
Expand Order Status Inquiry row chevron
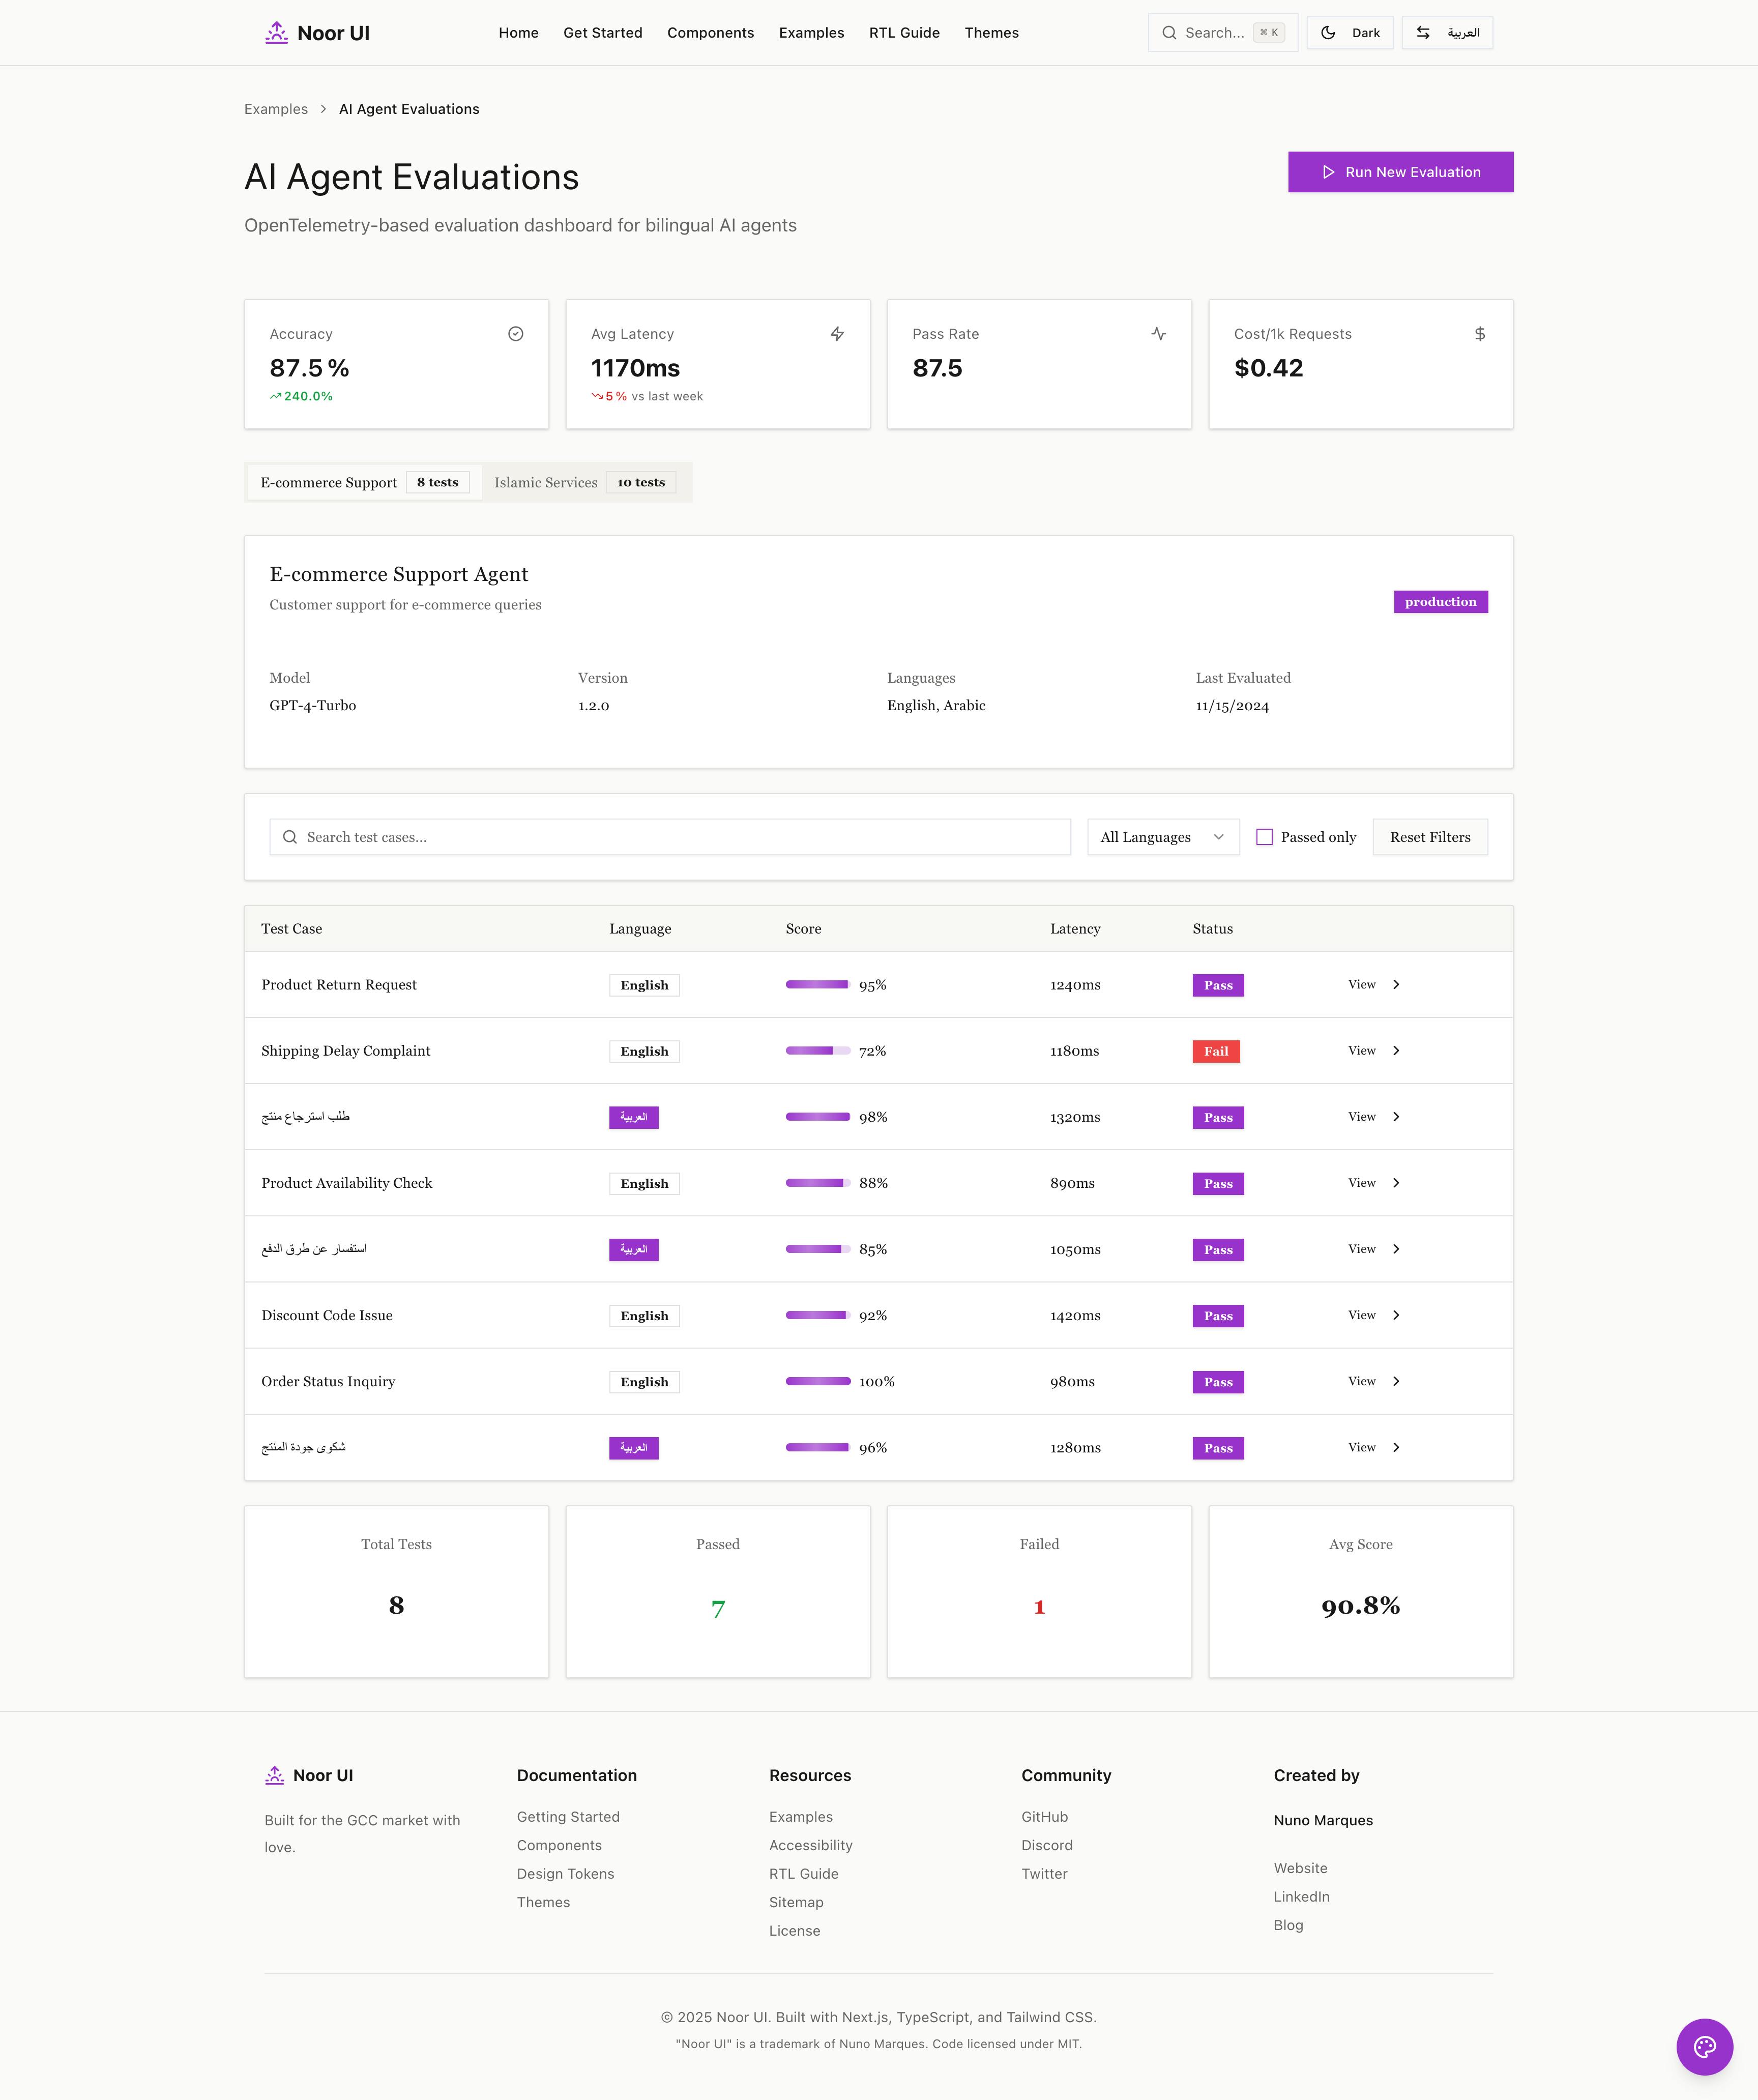click(1396, 1381)
